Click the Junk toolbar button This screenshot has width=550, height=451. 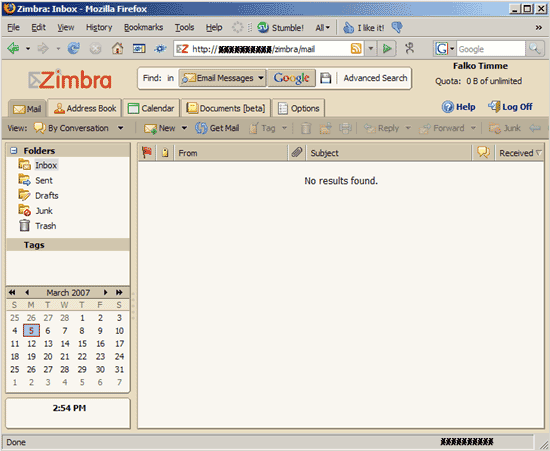(x=504, y=128)
